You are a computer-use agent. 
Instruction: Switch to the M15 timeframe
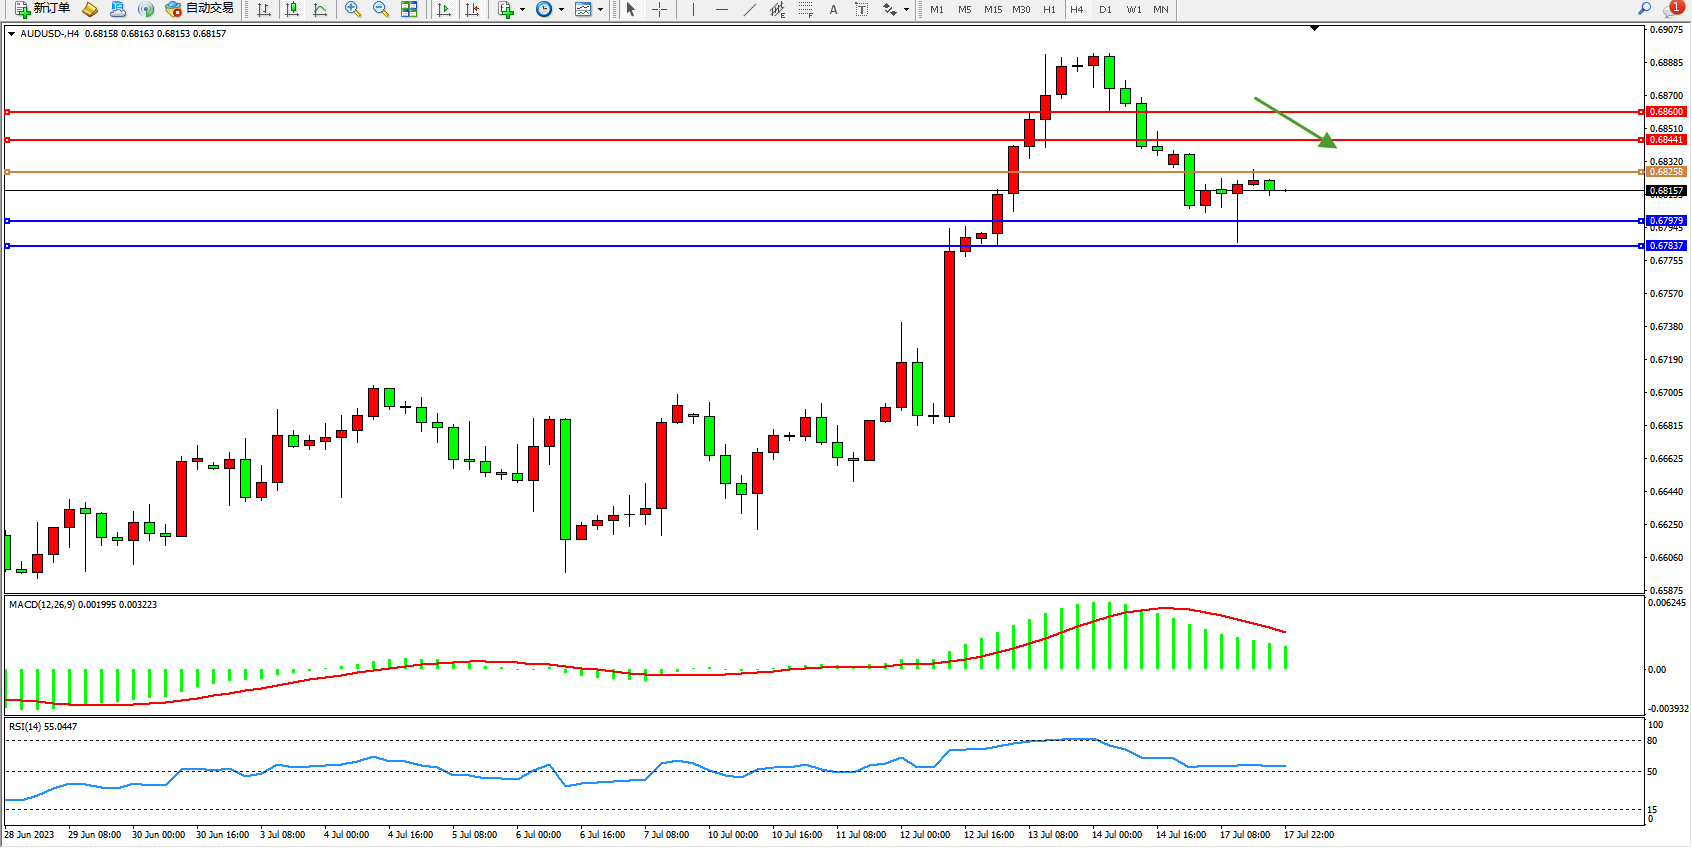(x=992, y=9)
